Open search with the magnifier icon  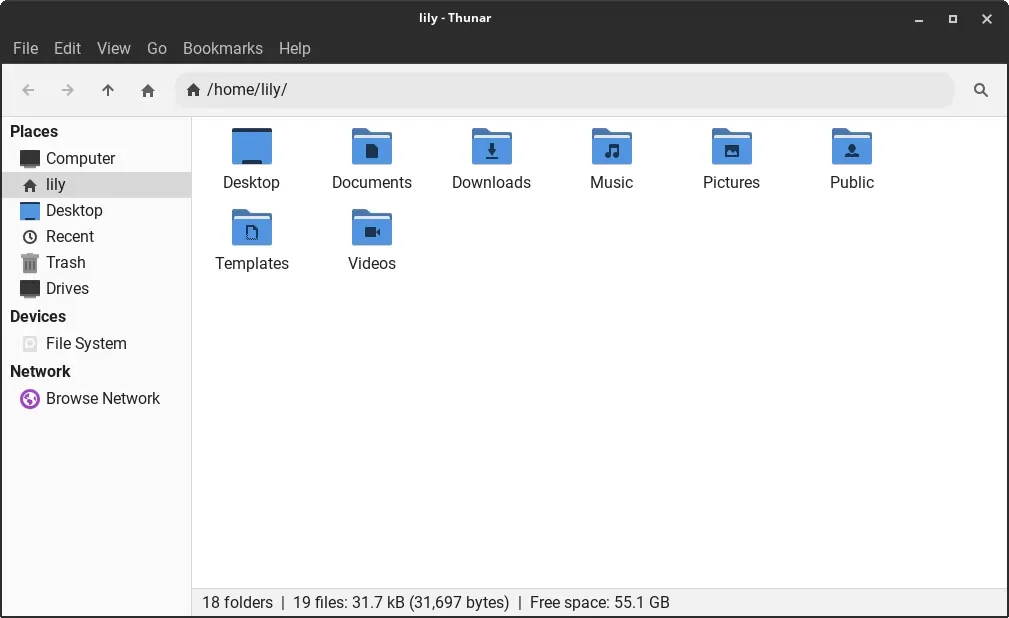tap(981, 90)
